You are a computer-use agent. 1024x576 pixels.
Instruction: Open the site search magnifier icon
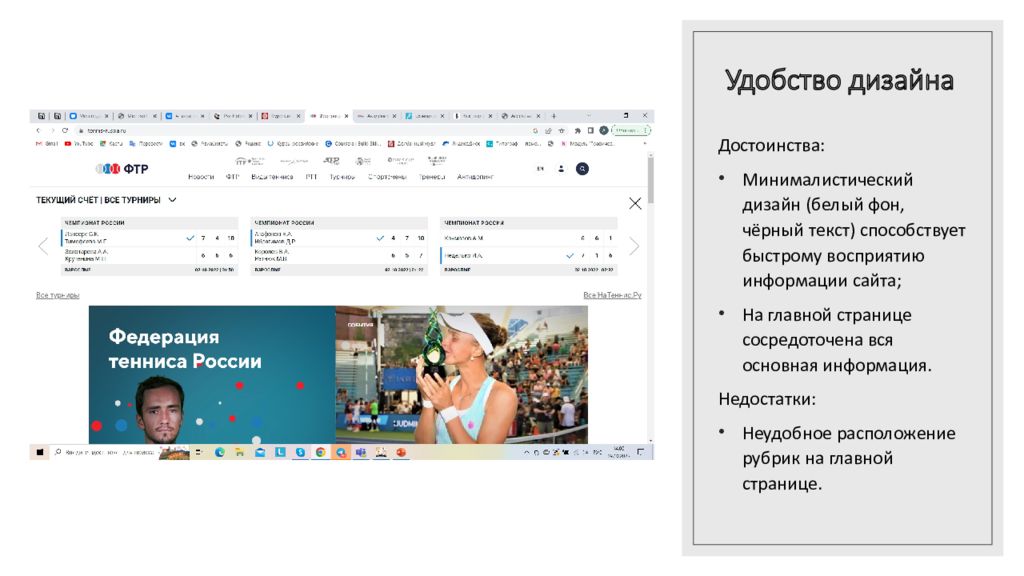pyautogui.click(x=582, y=169)
